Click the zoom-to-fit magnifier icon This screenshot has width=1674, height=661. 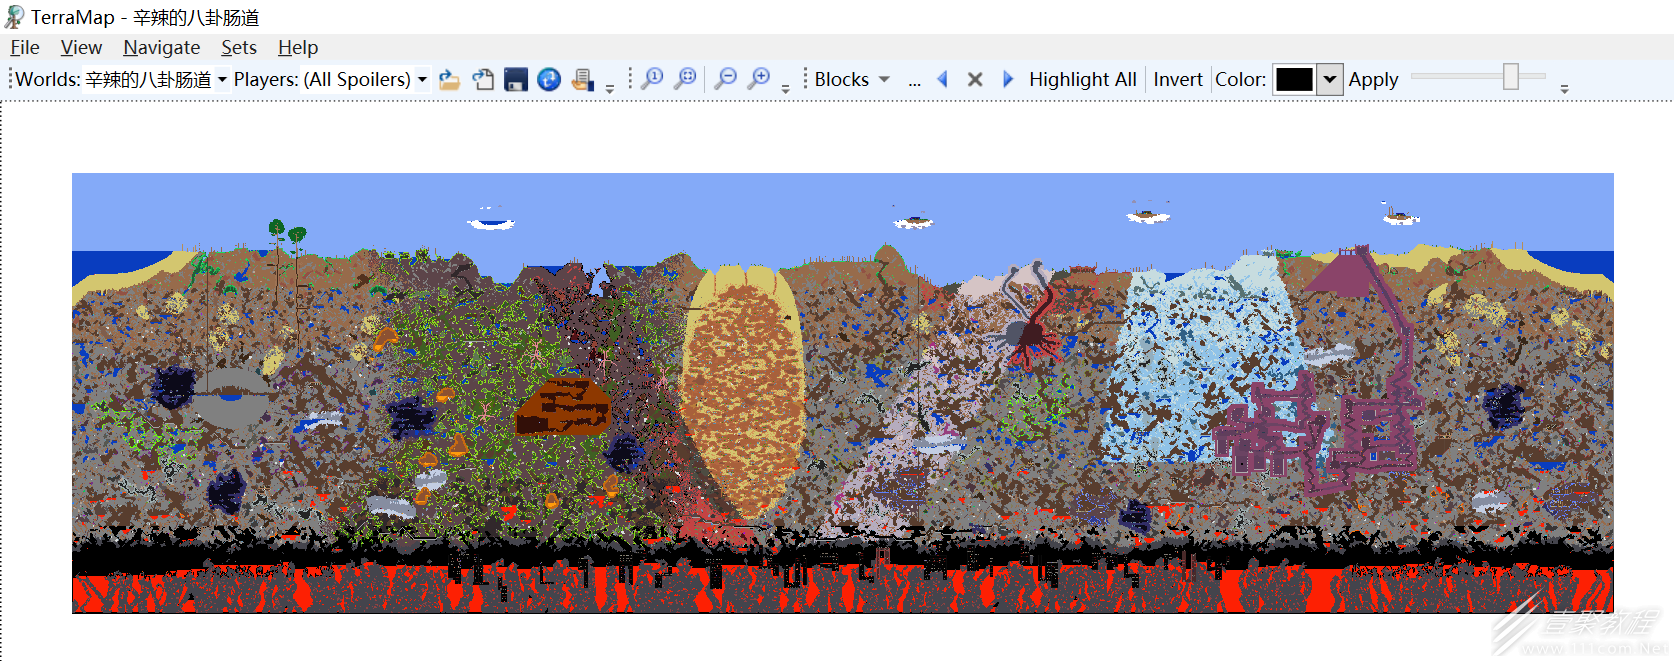685,79
